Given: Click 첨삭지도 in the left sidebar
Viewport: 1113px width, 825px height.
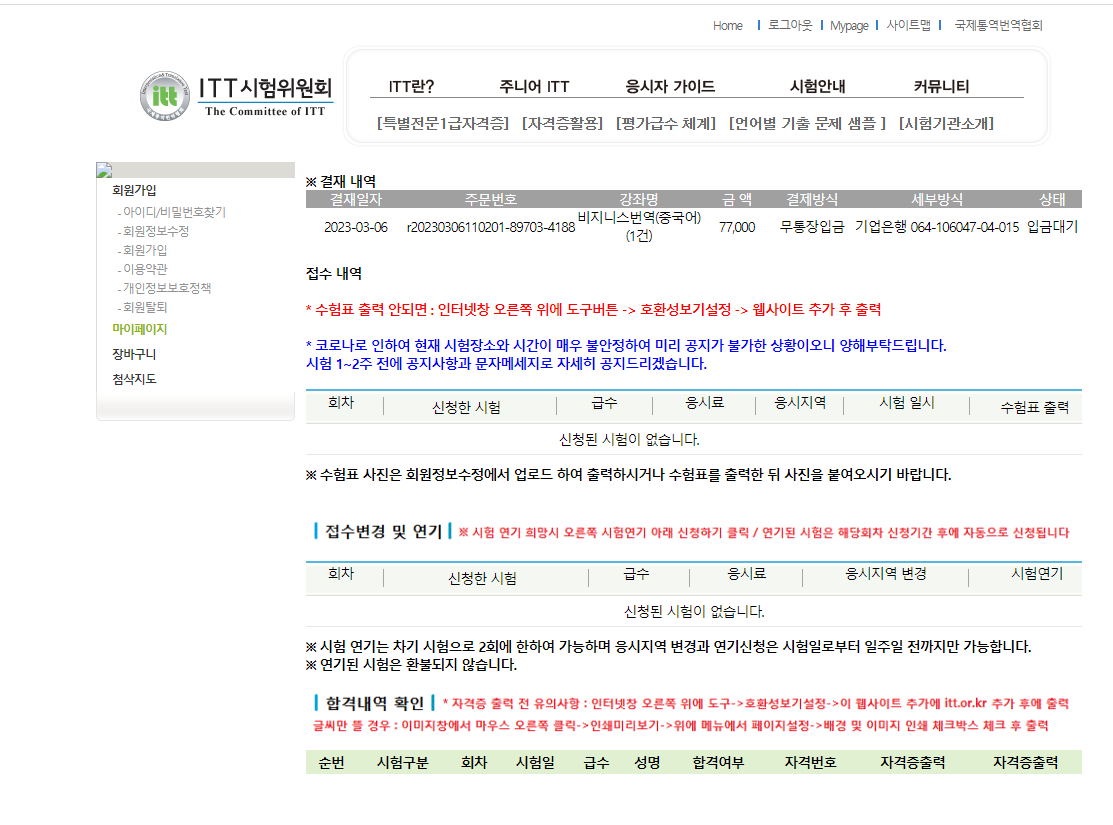Looking at the screenshot, I should [x=134, y=379].
